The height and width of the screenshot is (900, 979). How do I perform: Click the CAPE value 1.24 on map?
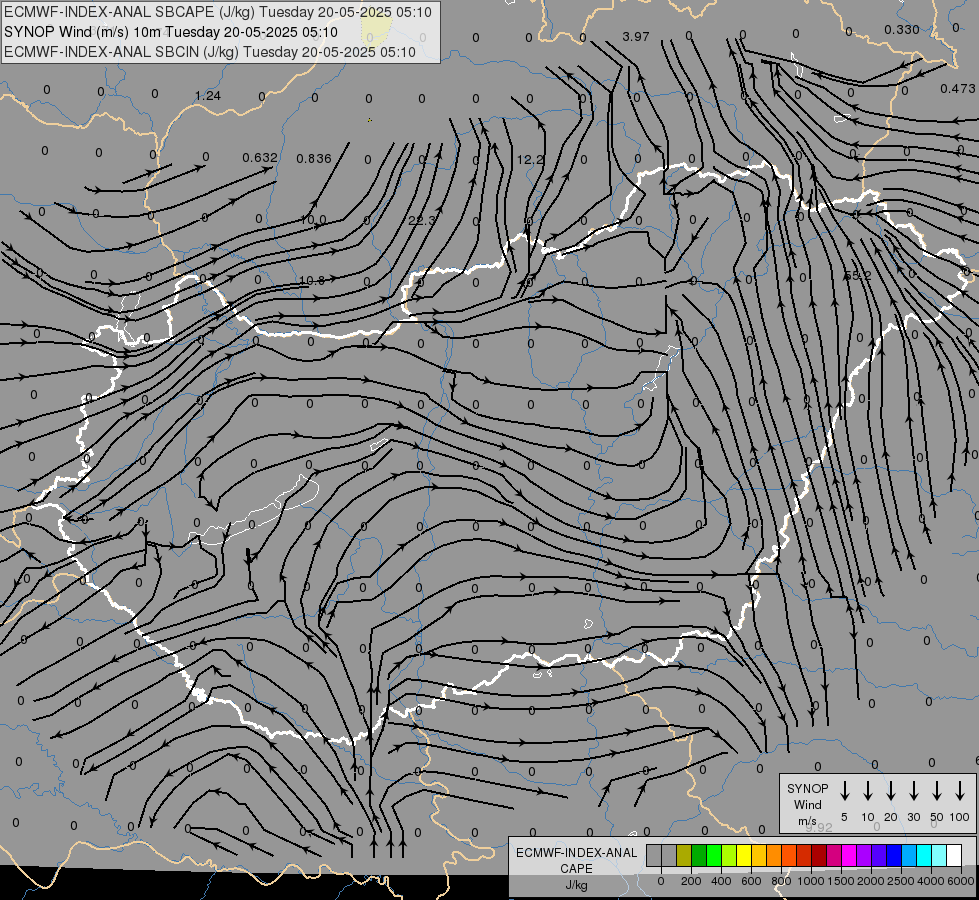tap(208, 96)
